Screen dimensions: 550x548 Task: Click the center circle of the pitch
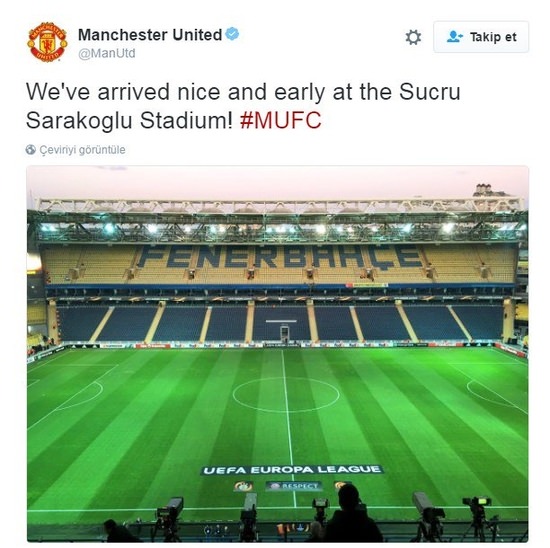coord(286,395)
